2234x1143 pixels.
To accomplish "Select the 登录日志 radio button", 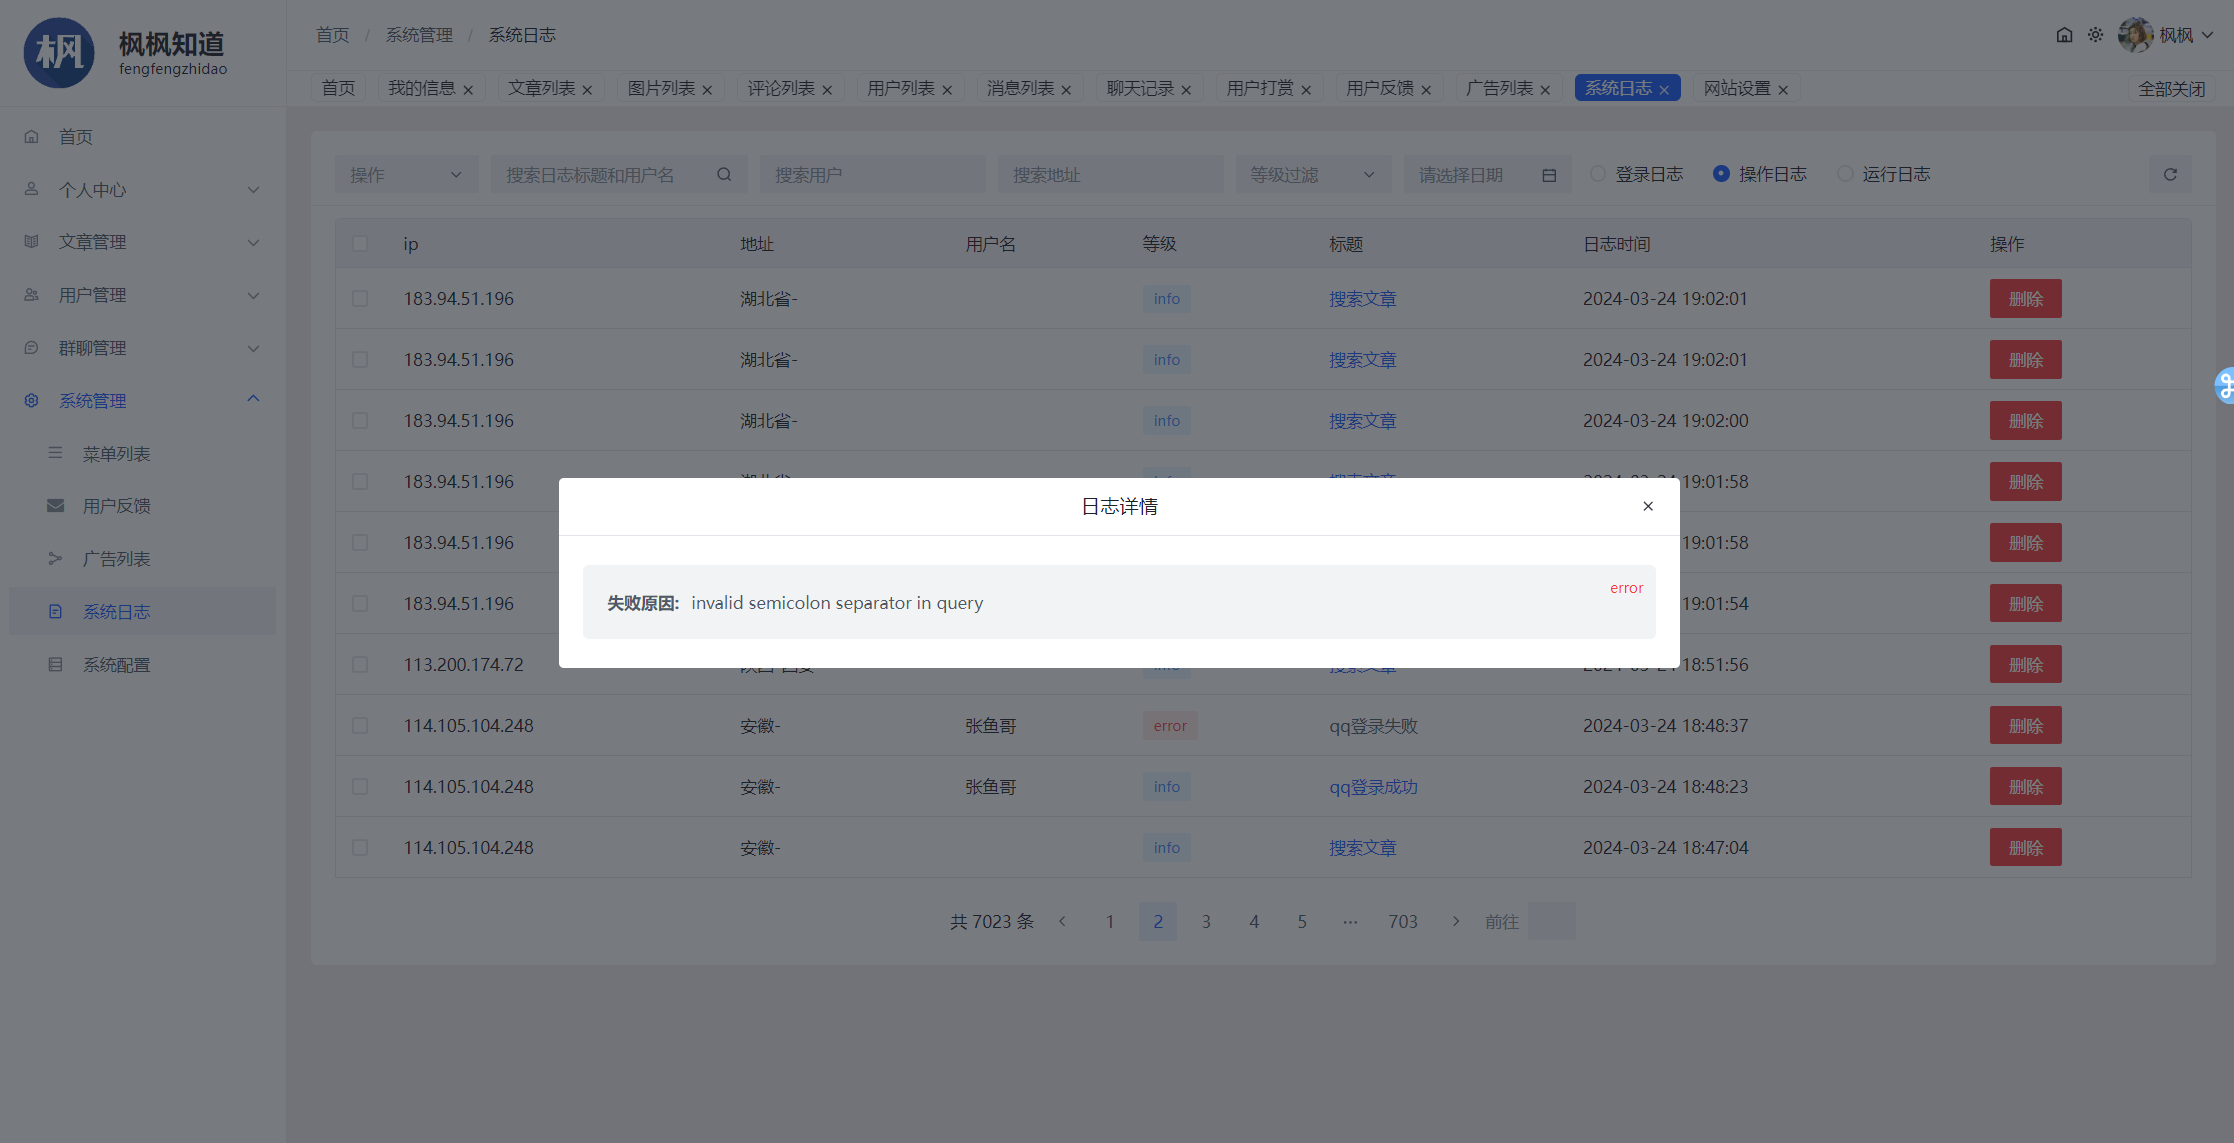I will click(1598, 174).
